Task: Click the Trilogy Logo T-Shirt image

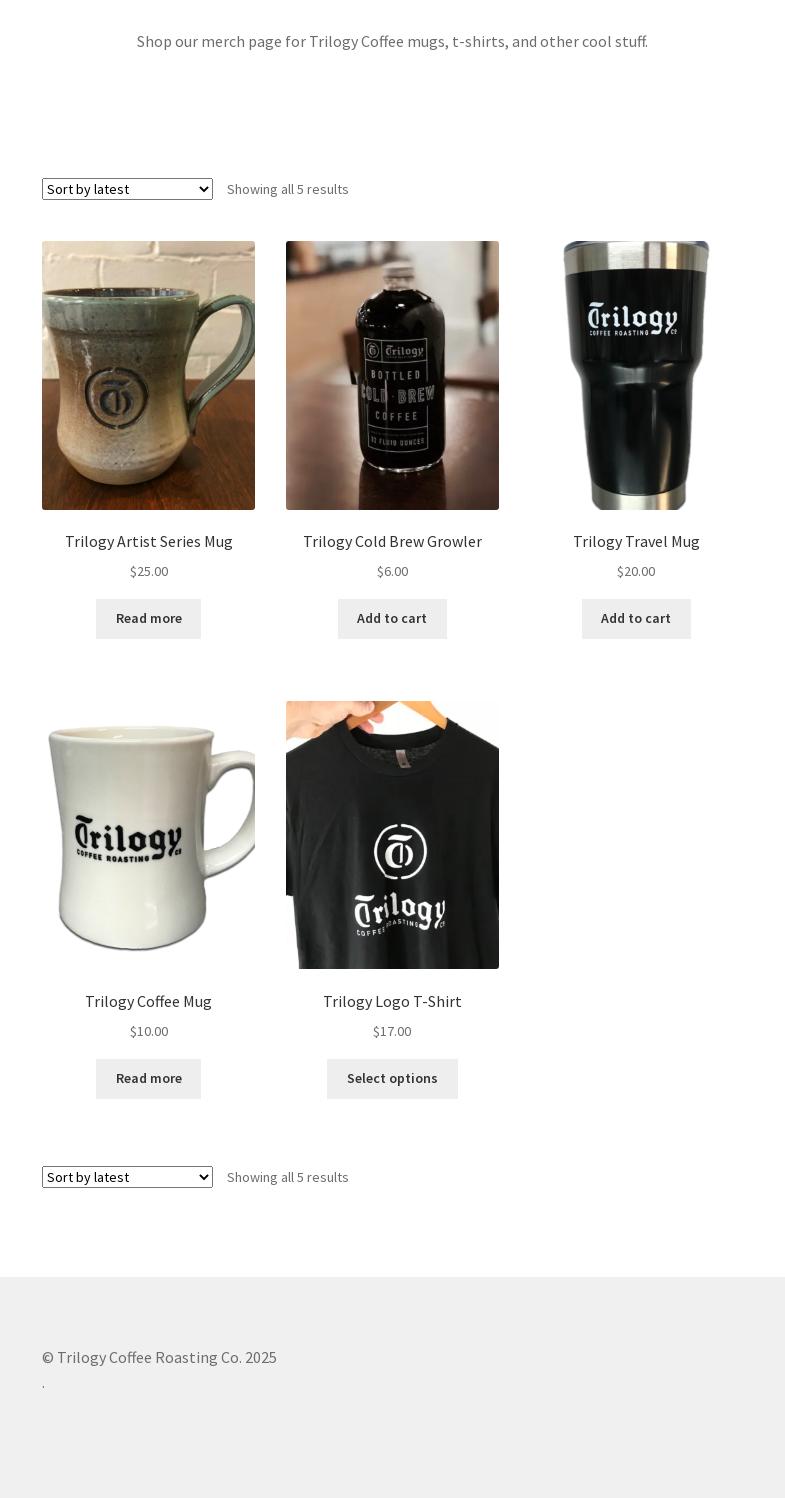Action: point(392,835)
